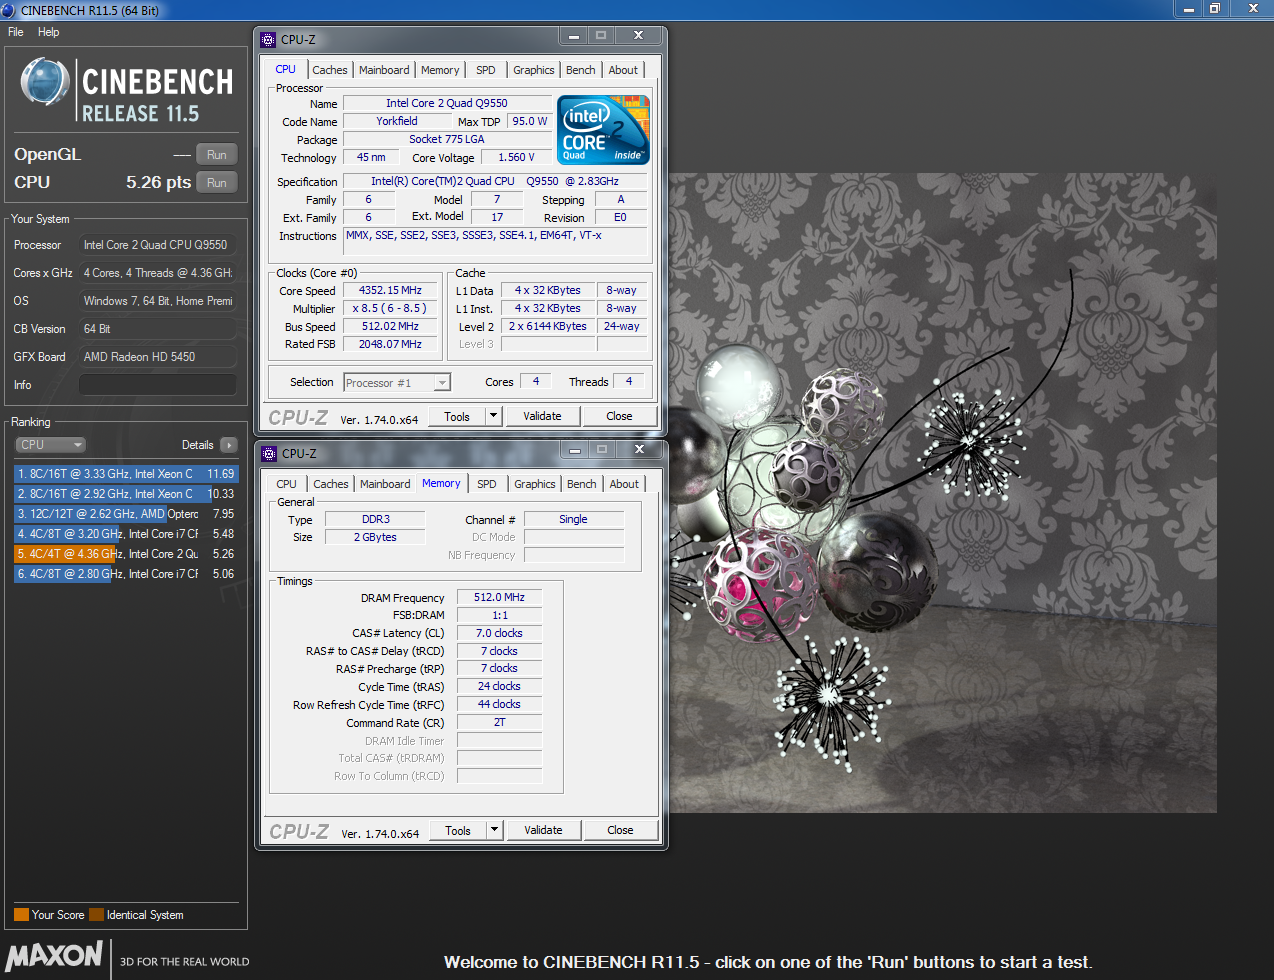Switch to Bench tab in upper CPU-Z

581,70
